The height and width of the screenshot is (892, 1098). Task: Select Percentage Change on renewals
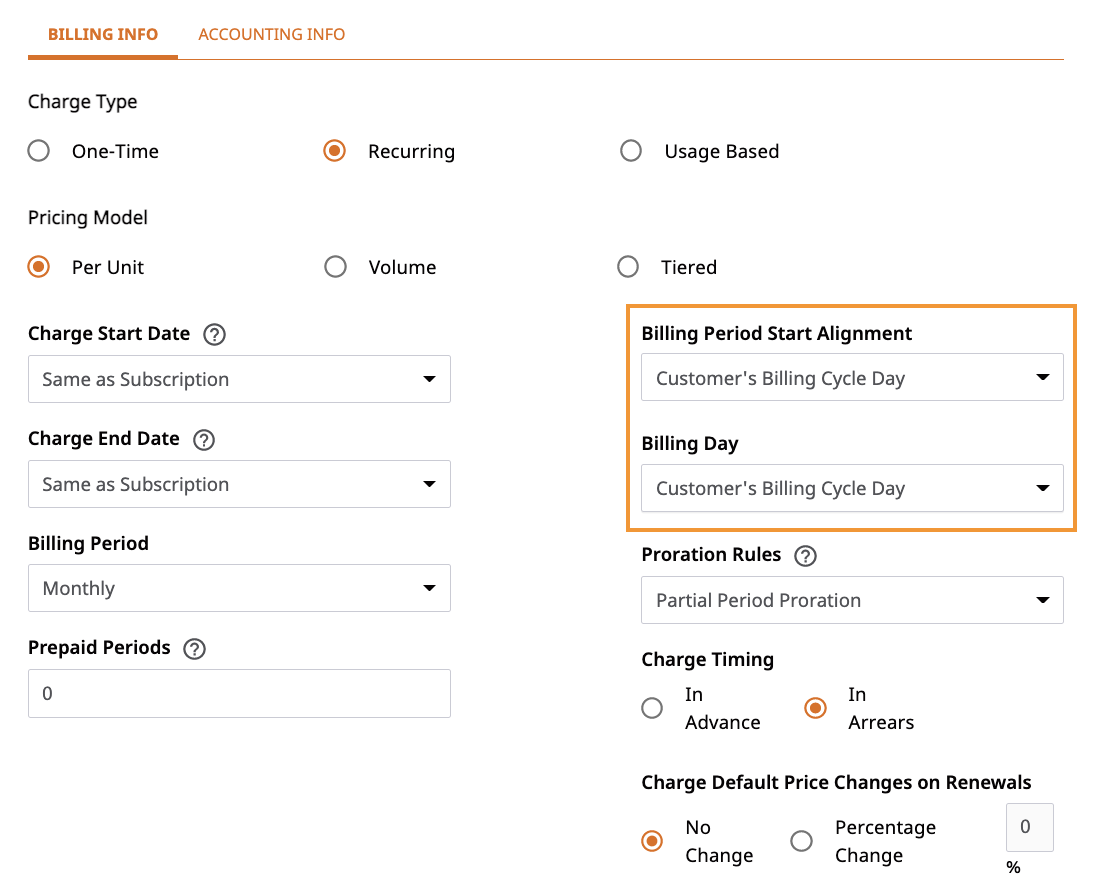click(801, 841)
